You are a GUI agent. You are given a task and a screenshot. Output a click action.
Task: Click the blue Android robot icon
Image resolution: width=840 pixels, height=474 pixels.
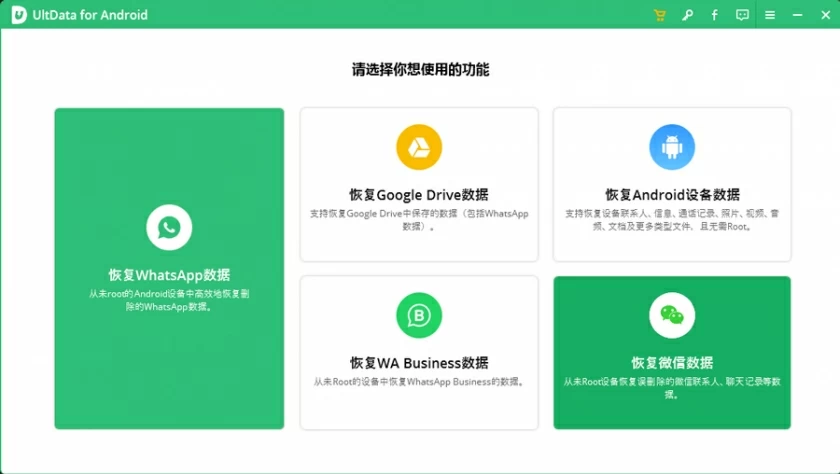pyautogui.click(x=672, y=147)
